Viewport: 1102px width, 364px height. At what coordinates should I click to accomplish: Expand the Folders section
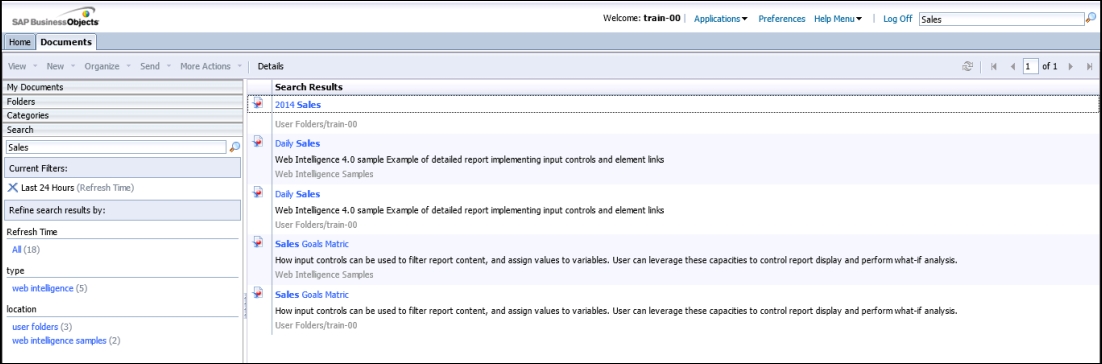pos(122,101)
